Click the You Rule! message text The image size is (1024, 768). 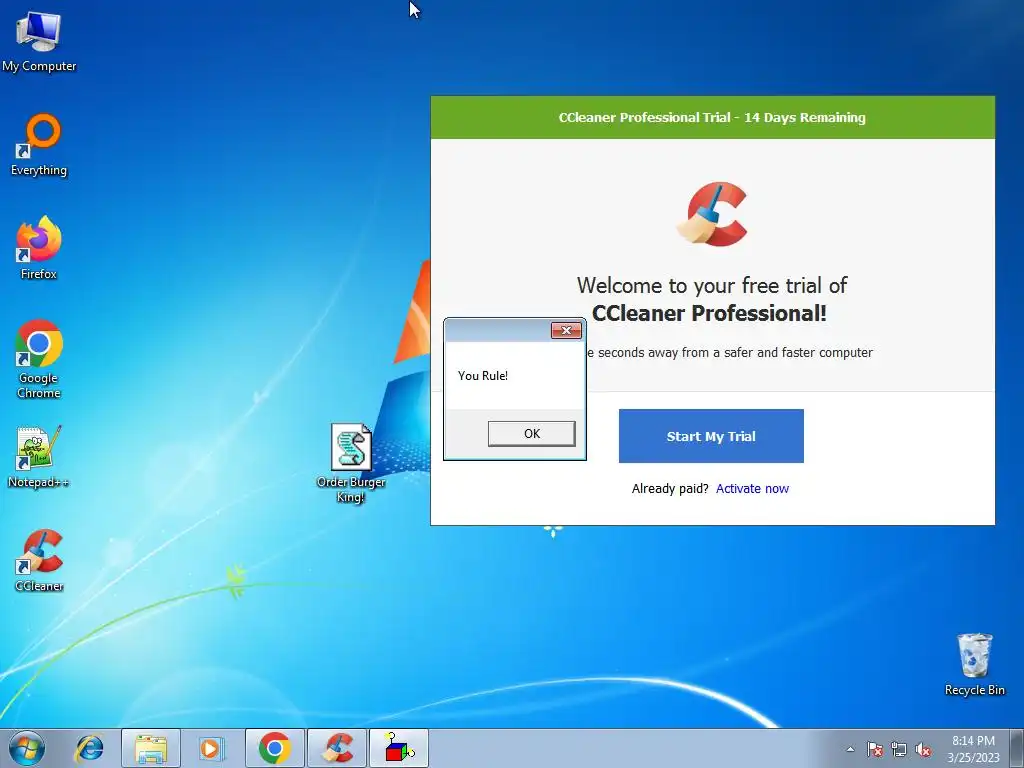(x=483, y=376)
